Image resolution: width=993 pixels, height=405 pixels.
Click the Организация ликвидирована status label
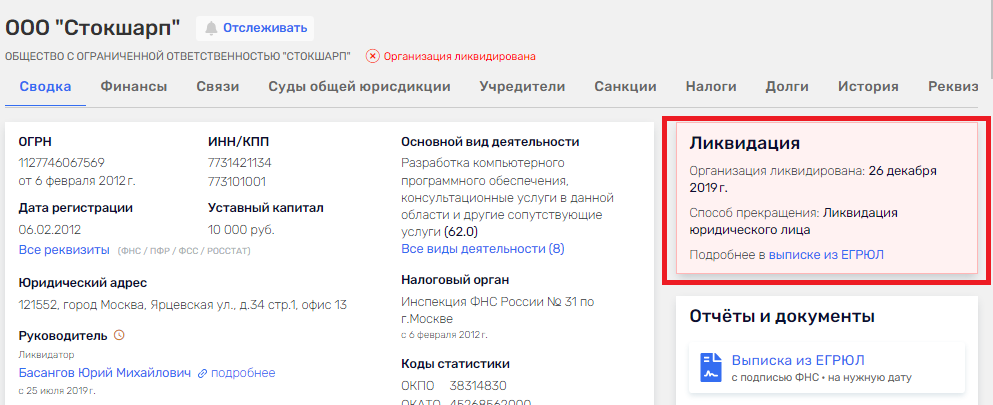pos(460,56)
